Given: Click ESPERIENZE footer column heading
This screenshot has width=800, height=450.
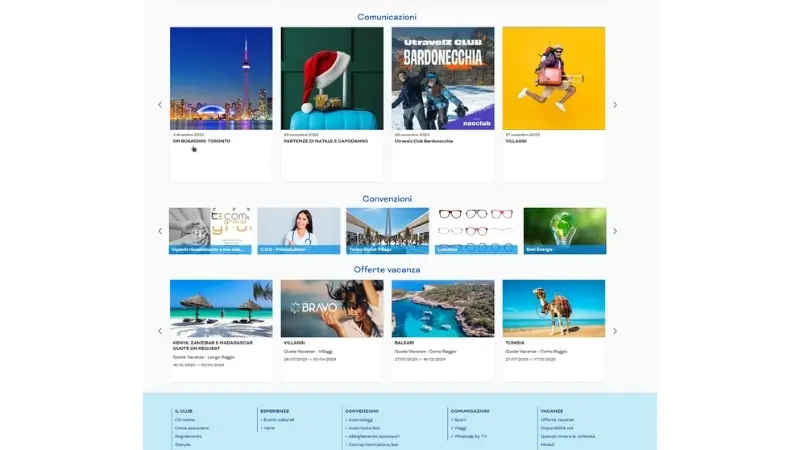Looking at the screenshot, I should (x=274, y=411).
